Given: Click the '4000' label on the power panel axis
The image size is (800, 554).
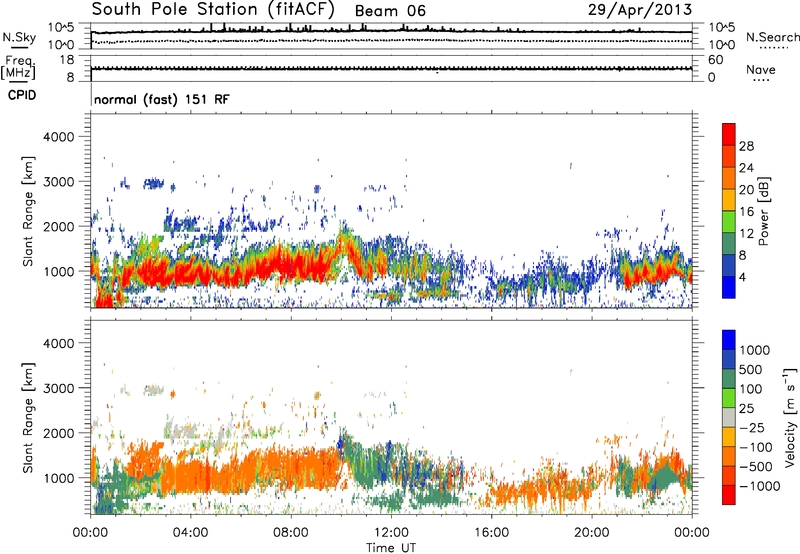Looking at the screenshot, I should [x=59, y=137].
